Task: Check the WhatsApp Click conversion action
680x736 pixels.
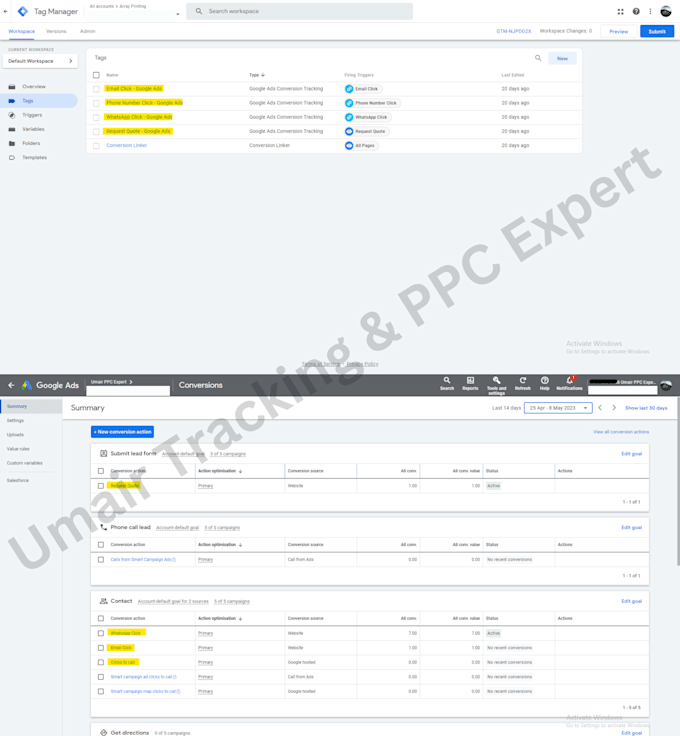Action: pos(100,633)
